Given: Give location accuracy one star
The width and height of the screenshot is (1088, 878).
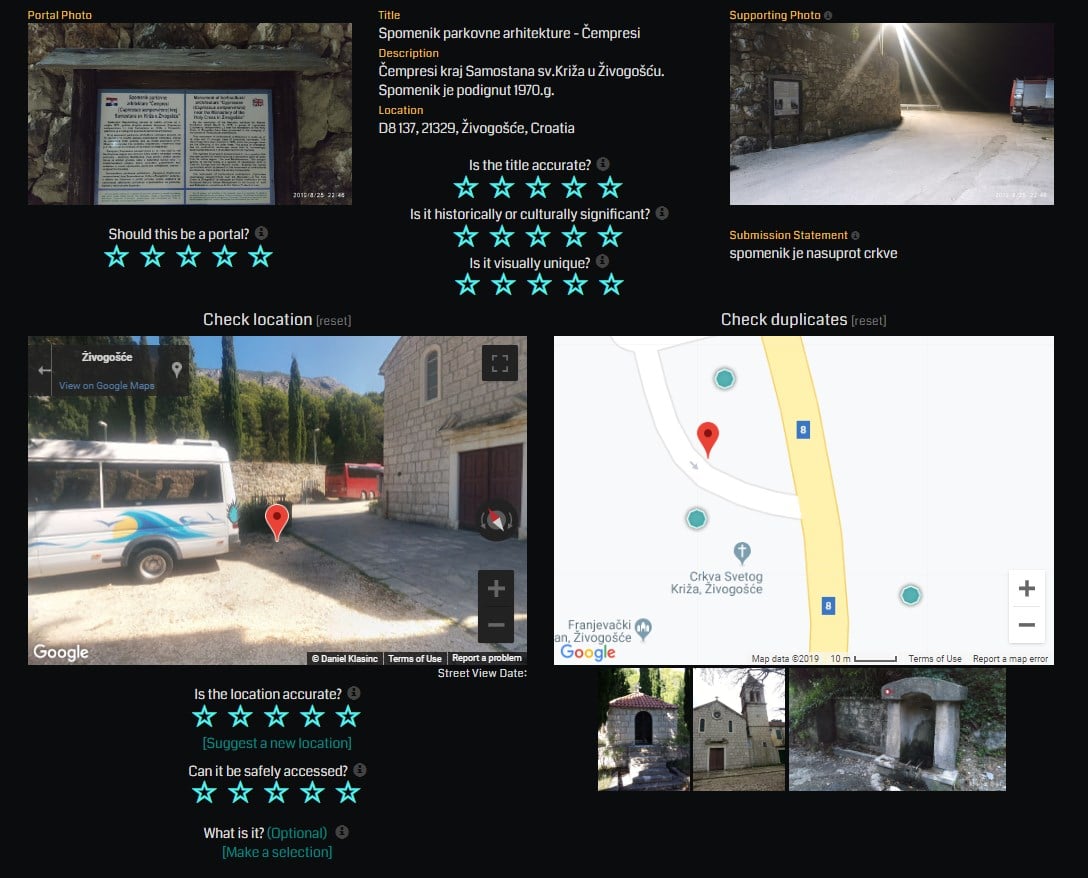Looking at the screenshot, I should [x=204, y=716].
